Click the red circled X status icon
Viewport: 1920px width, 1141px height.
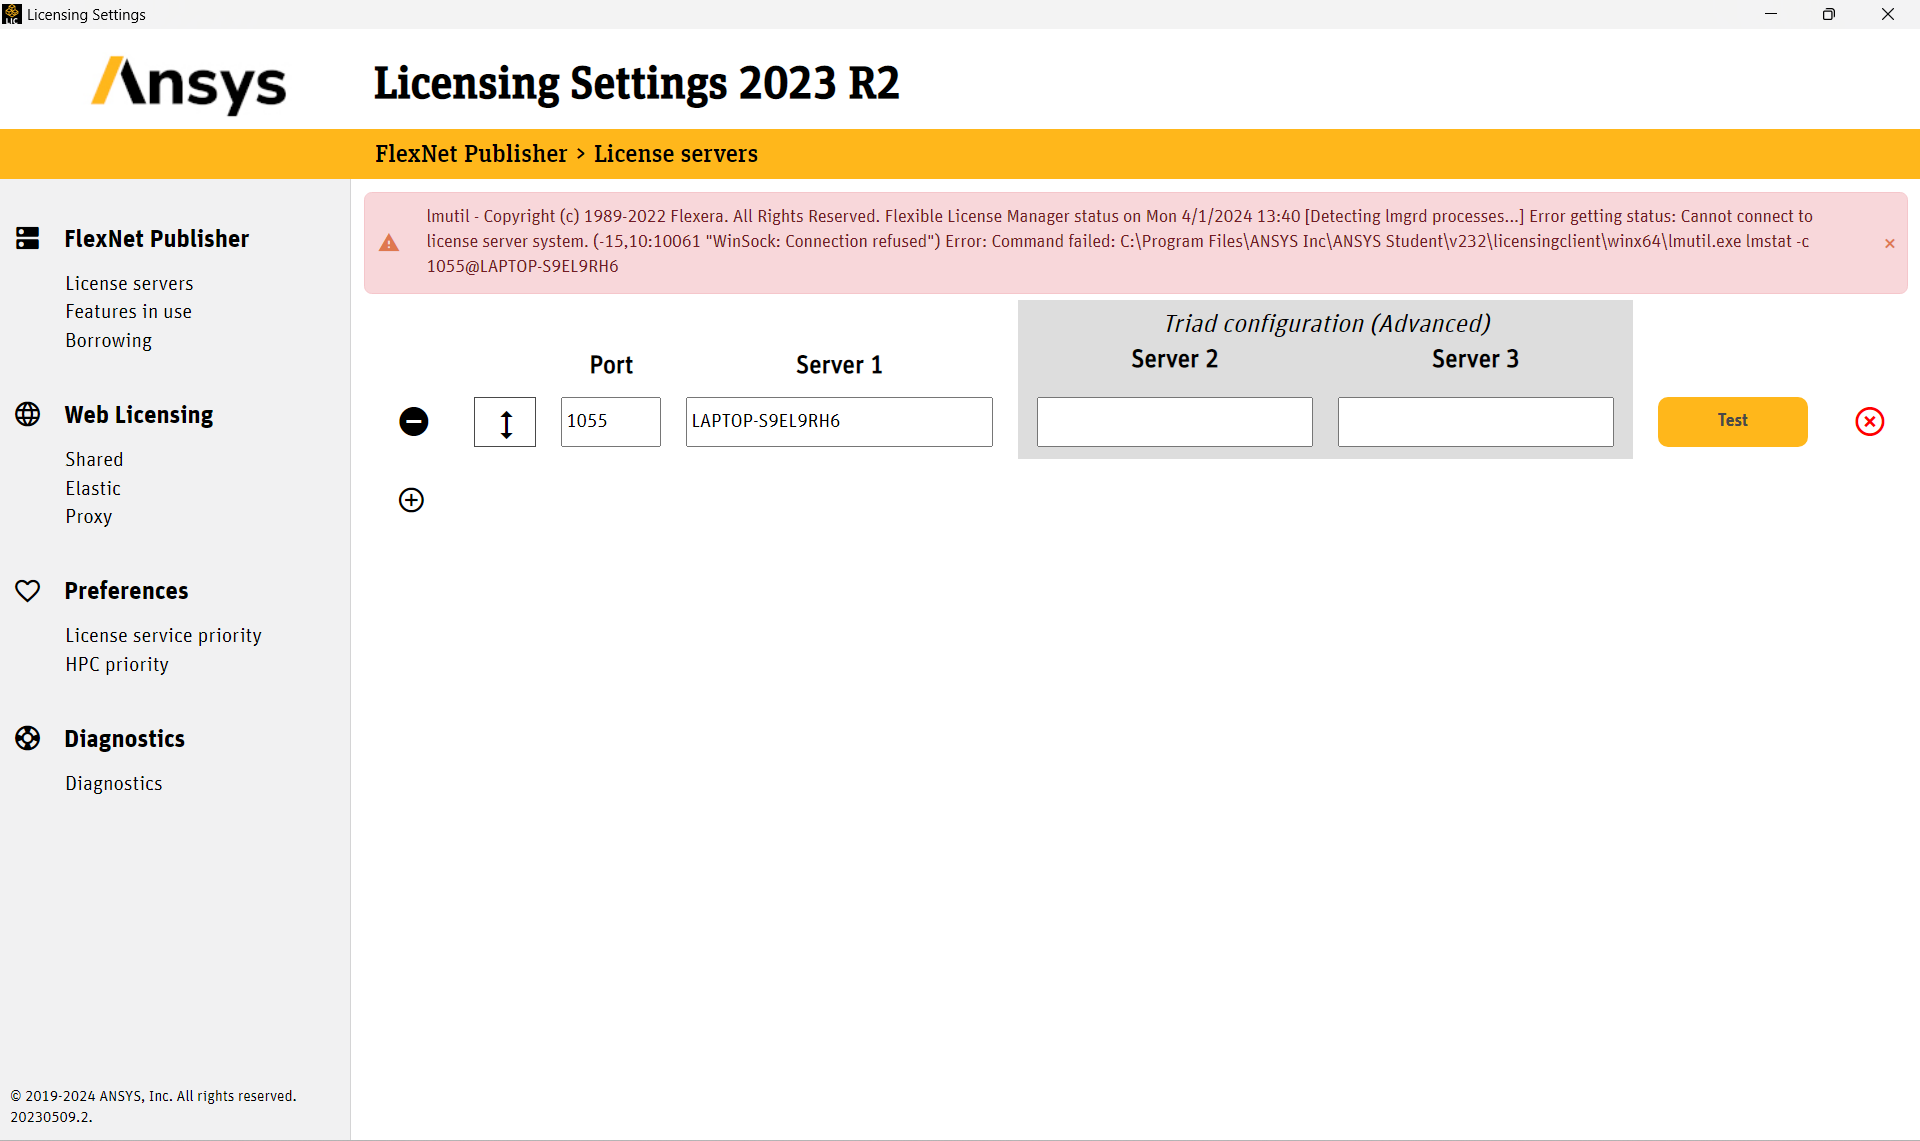[1869, 421]
